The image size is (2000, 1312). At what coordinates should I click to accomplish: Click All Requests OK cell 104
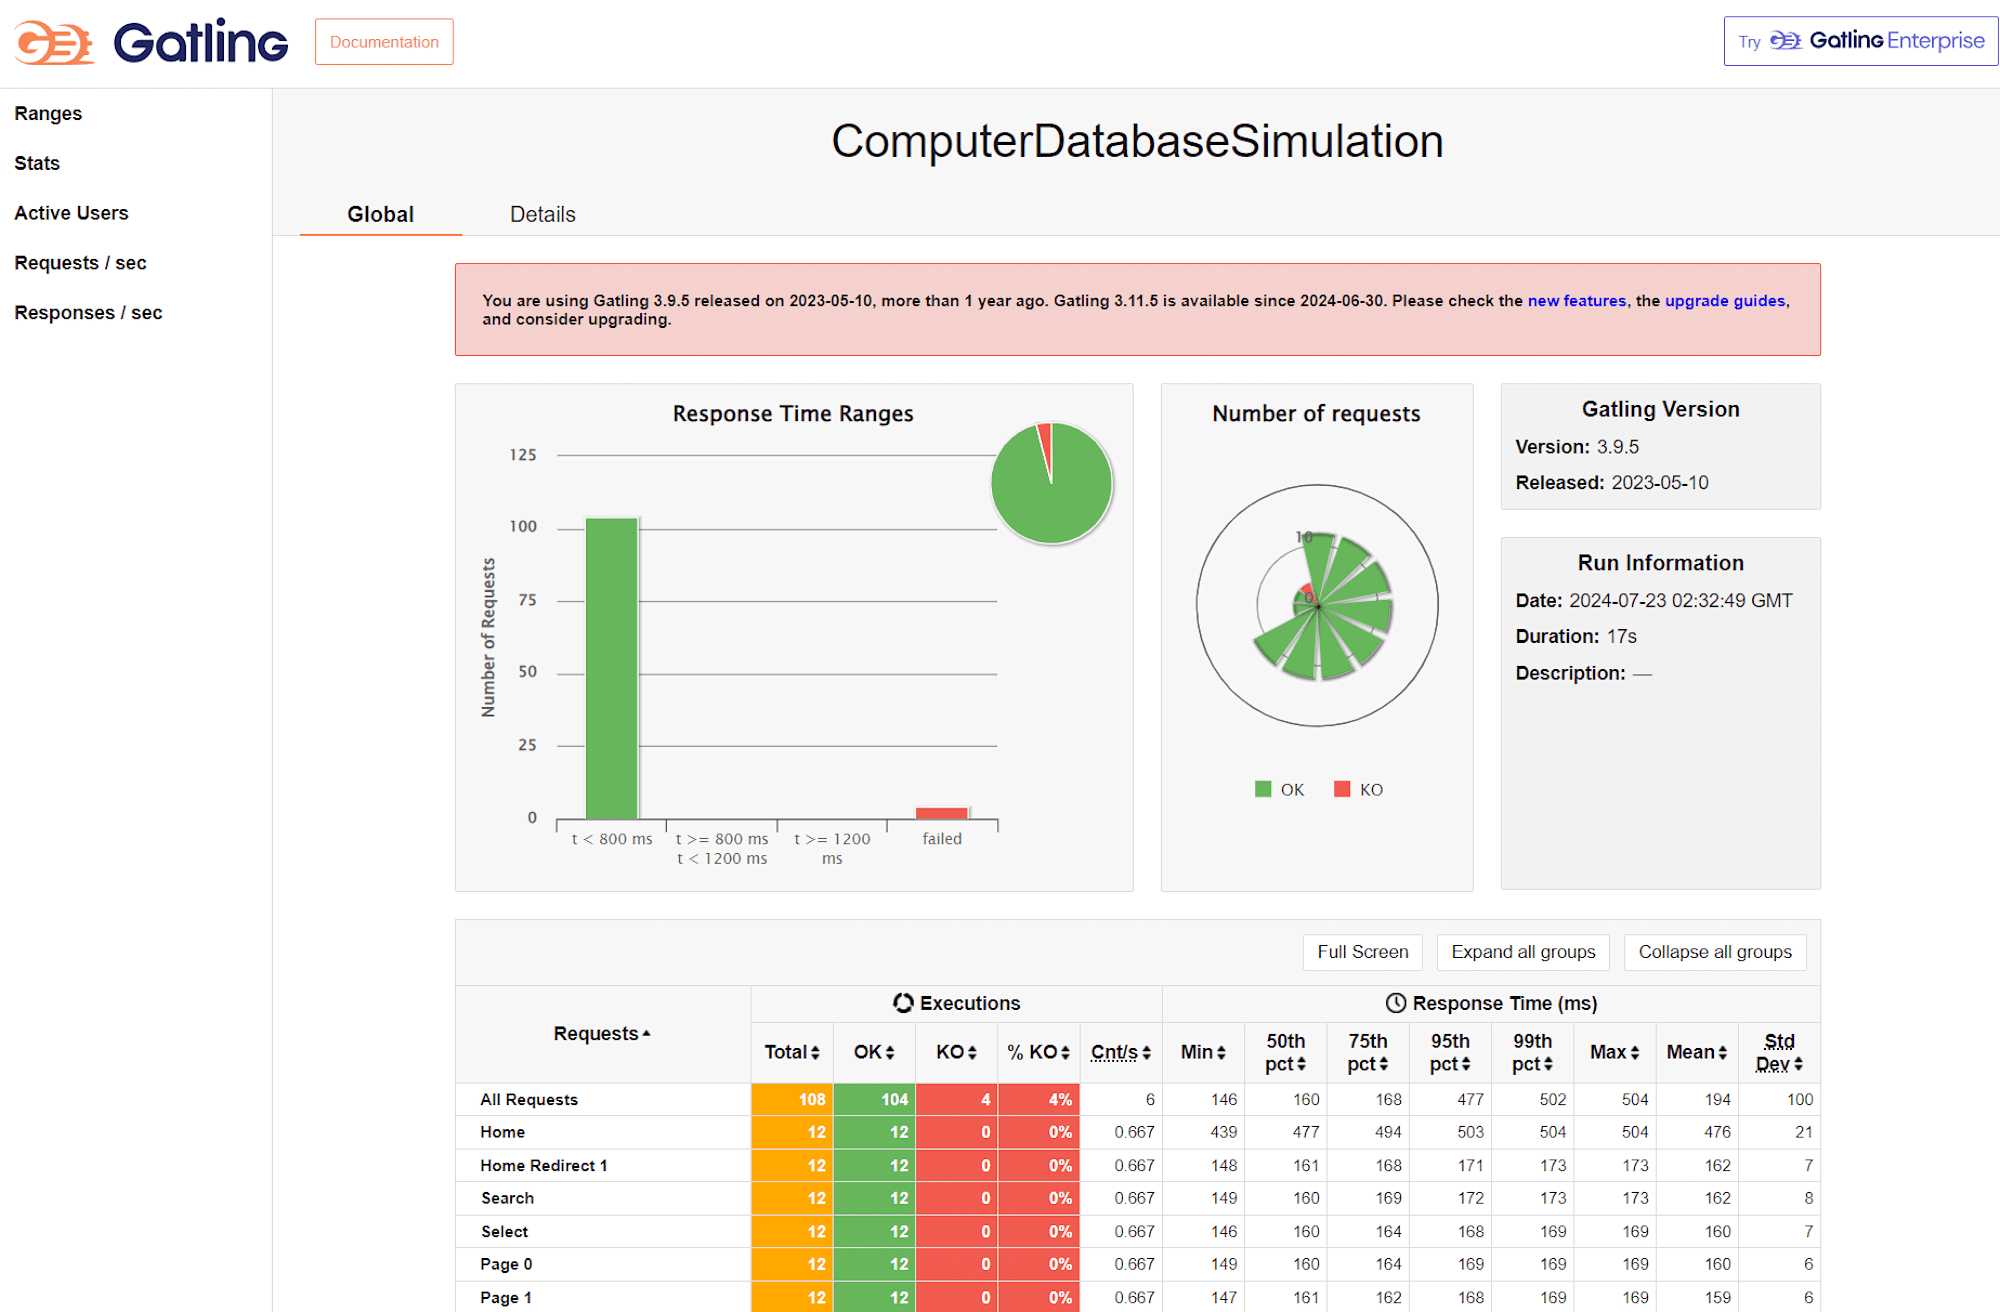click(874, 1100)
